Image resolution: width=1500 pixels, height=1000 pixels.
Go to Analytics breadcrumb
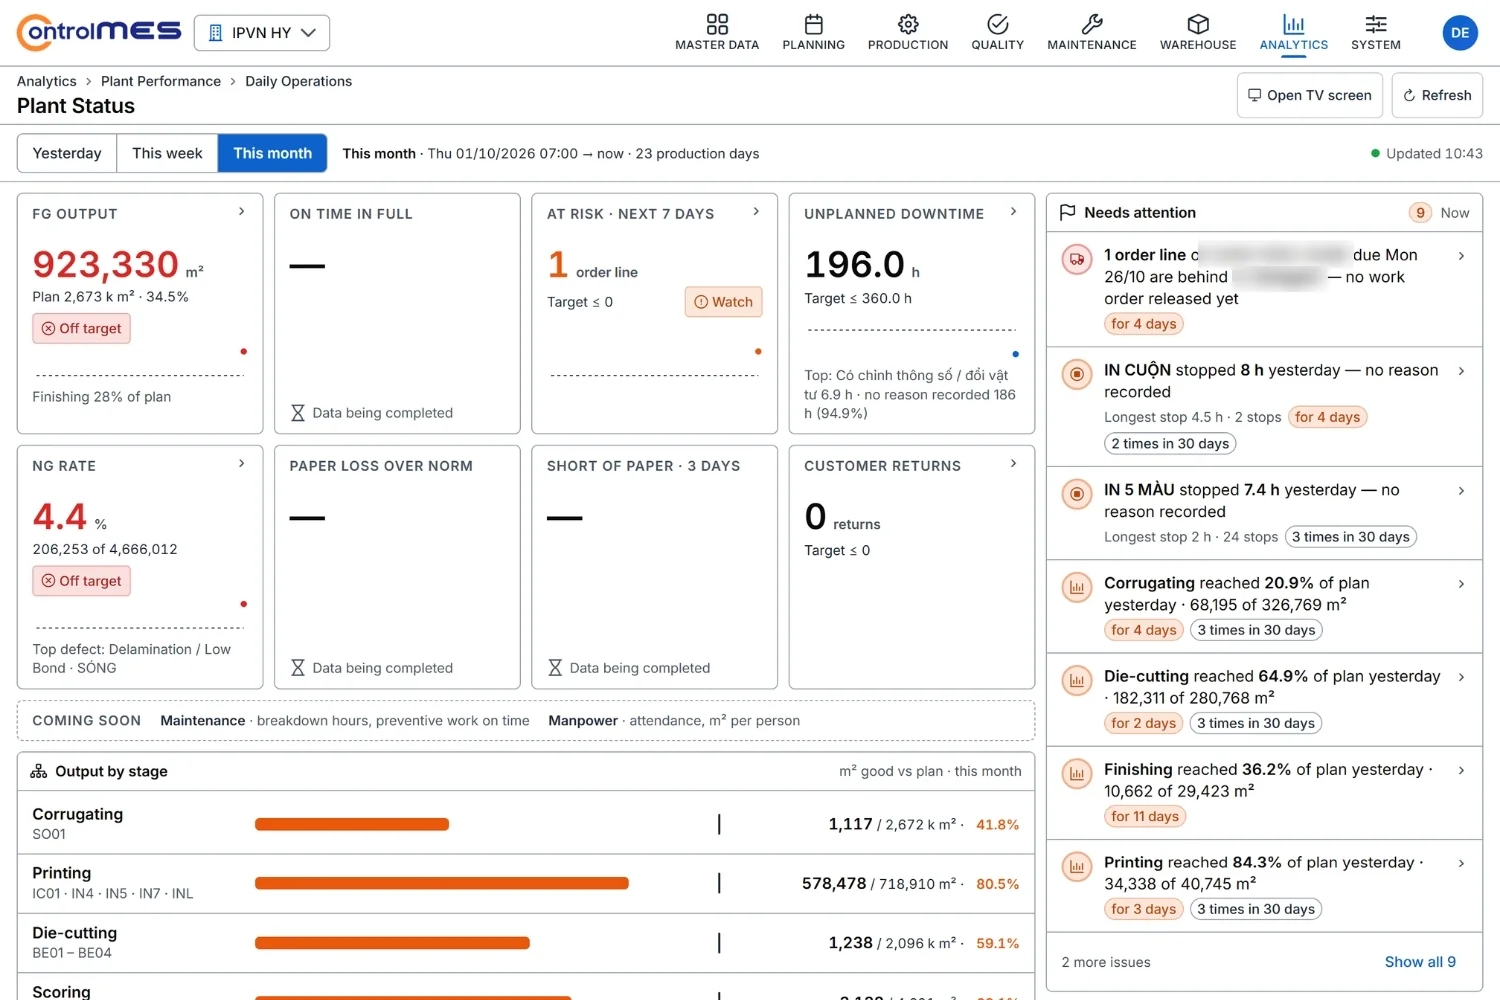pyautogui.click(x=47, y=81)
